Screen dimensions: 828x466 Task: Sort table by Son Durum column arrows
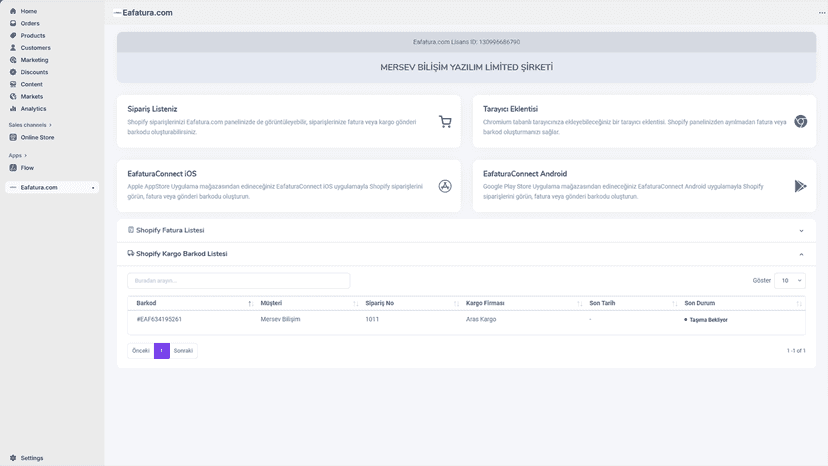point(798,303)
